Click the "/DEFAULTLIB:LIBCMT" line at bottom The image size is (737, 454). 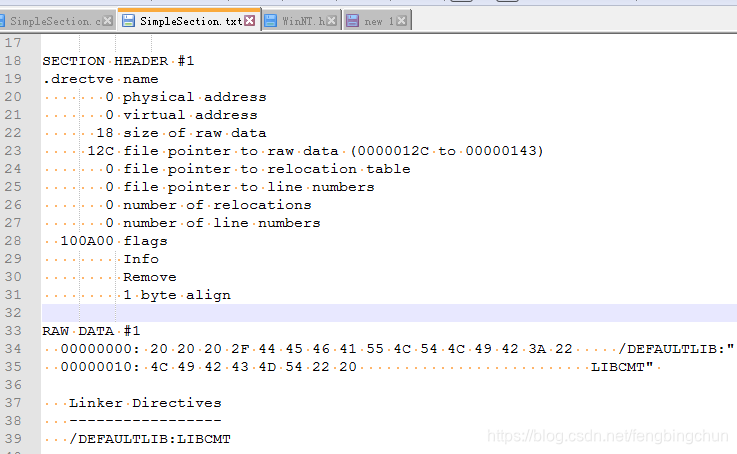click(x=150, y=439)
